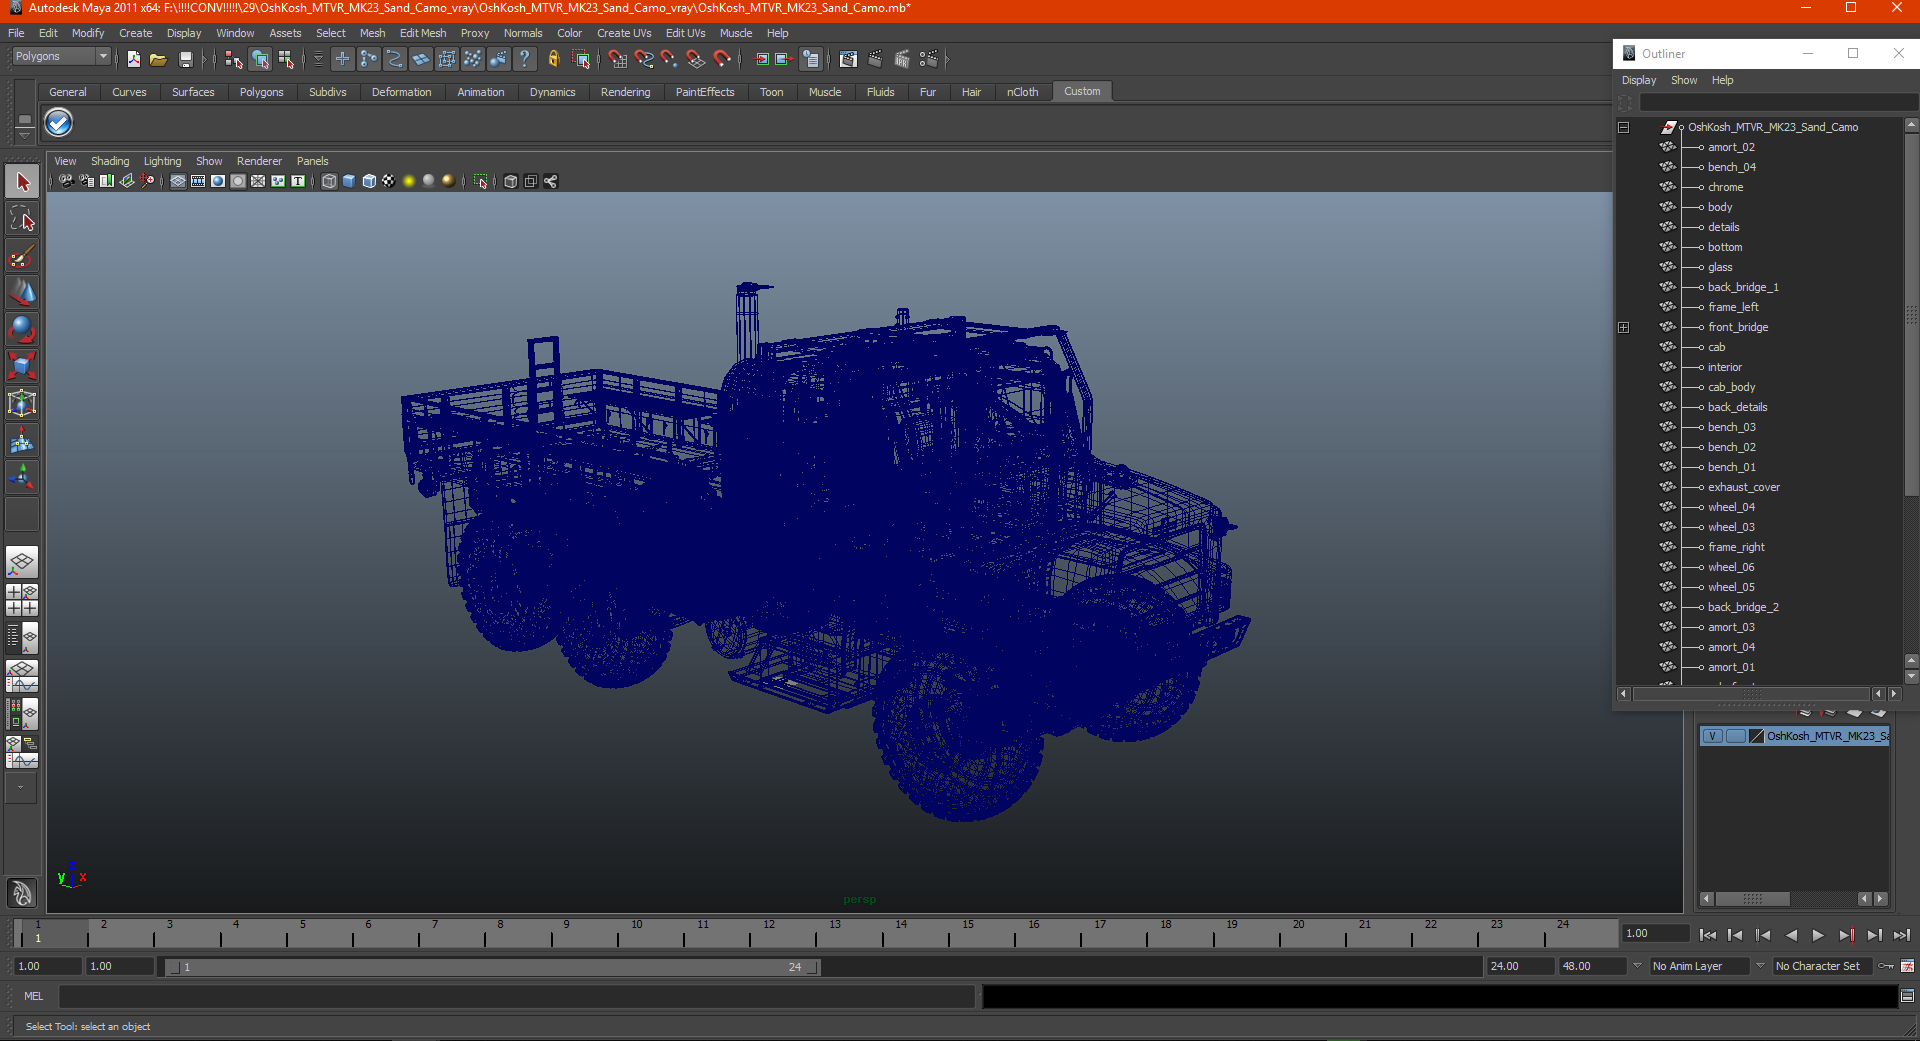
Task: Open a scene with folder icon
Action: point(158,60)
